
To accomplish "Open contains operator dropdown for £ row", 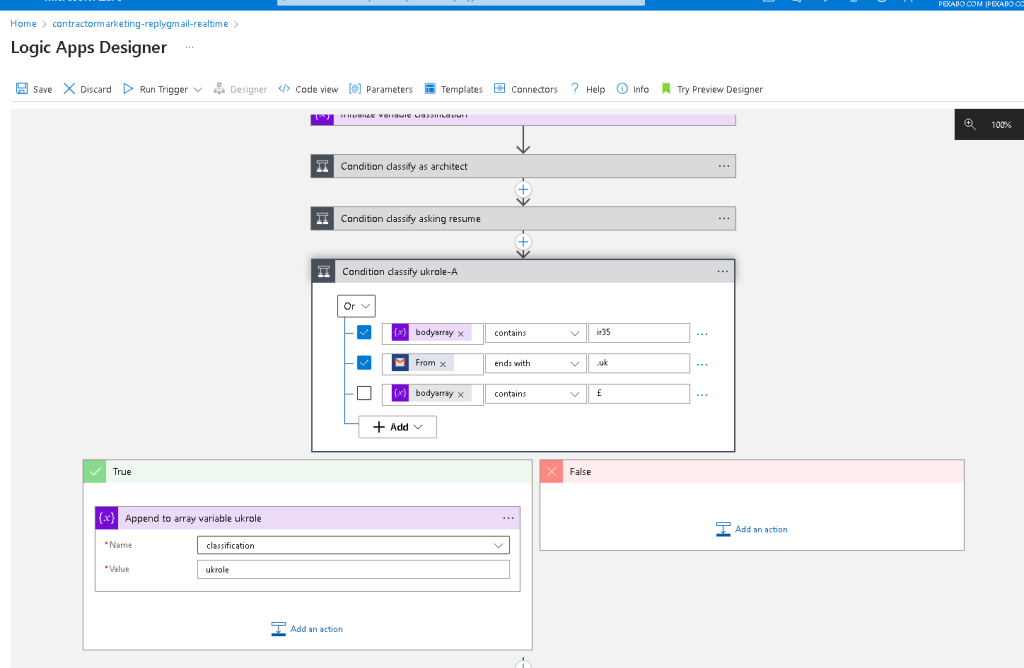I will 536,394.
